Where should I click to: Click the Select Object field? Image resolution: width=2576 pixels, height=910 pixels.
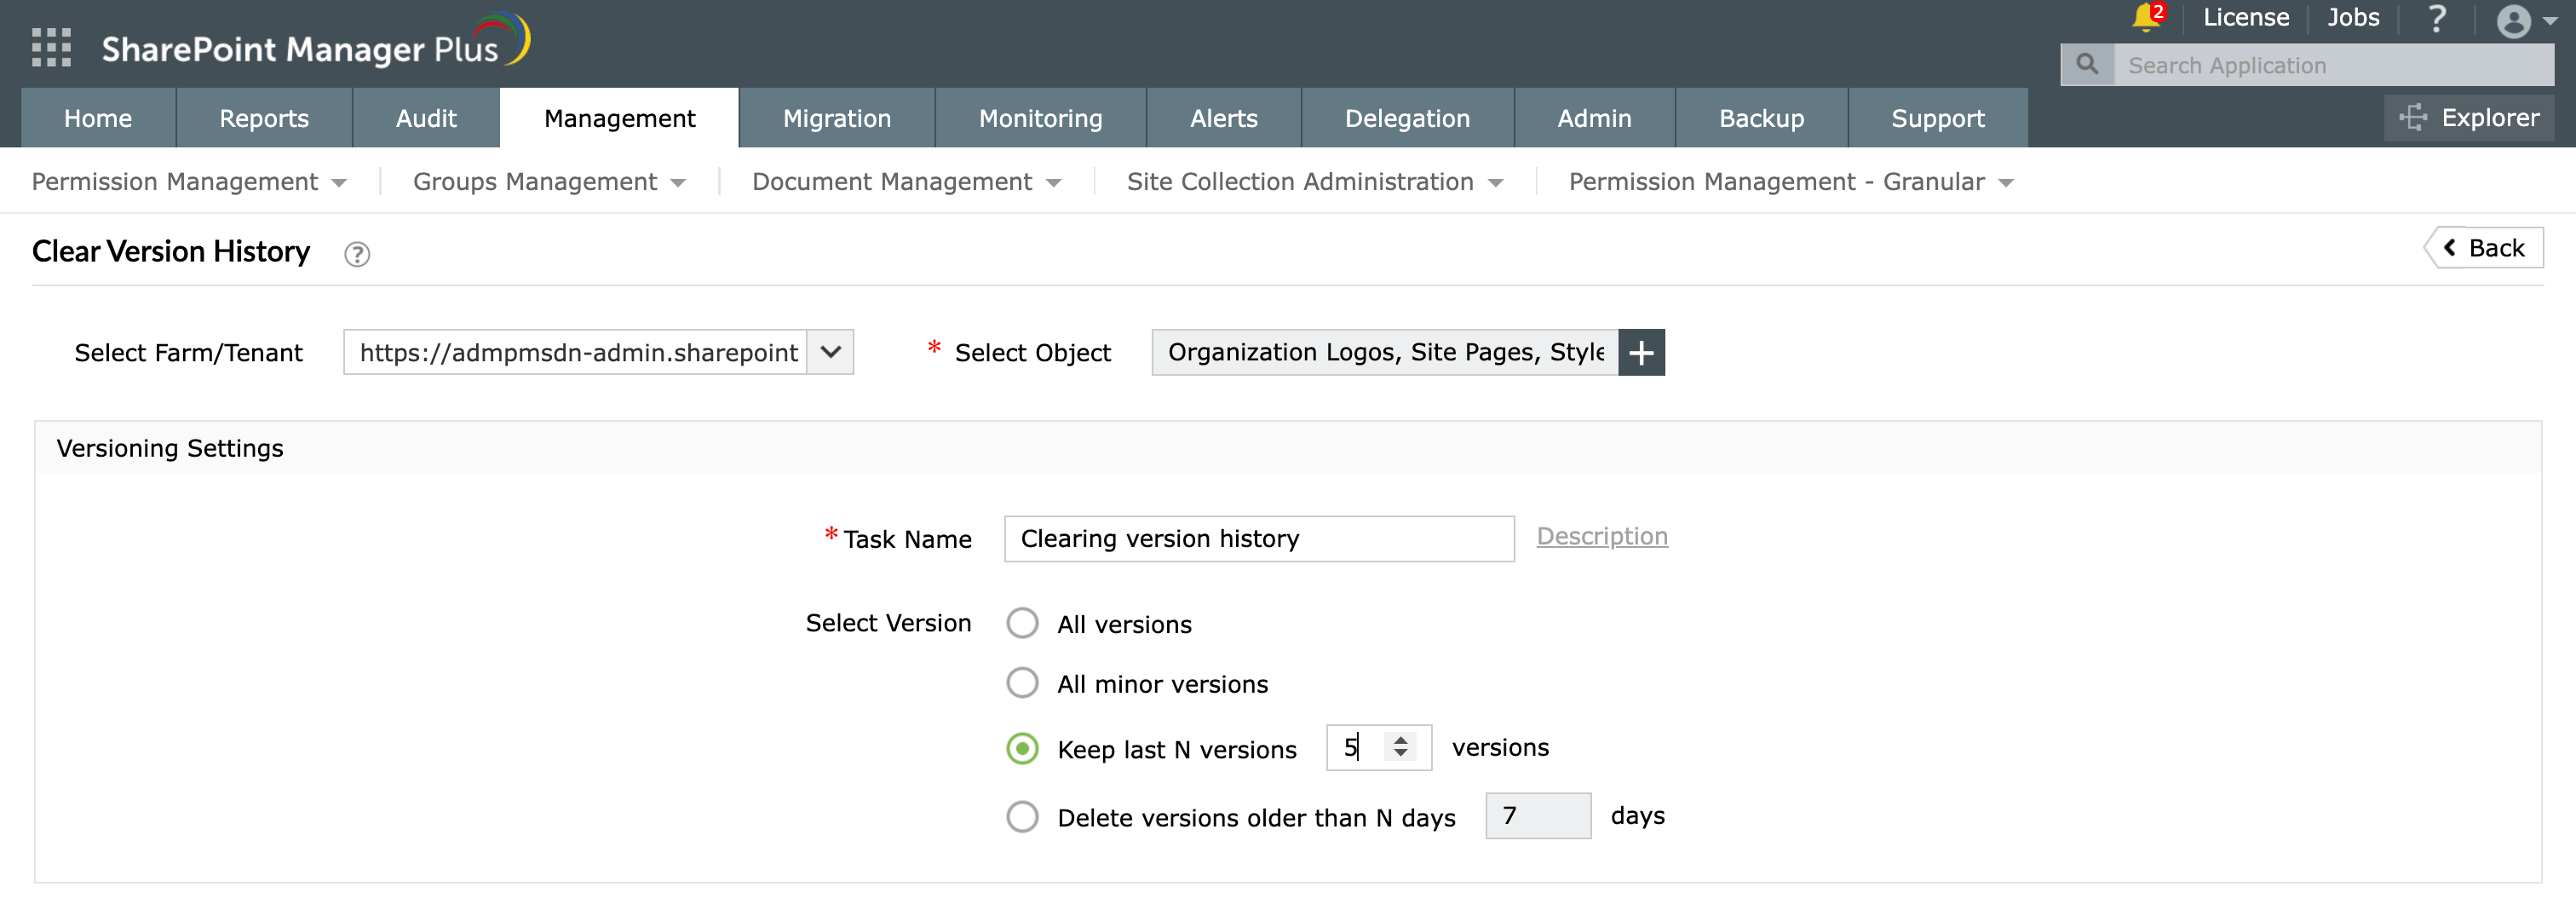click(x=1385, y=352)
